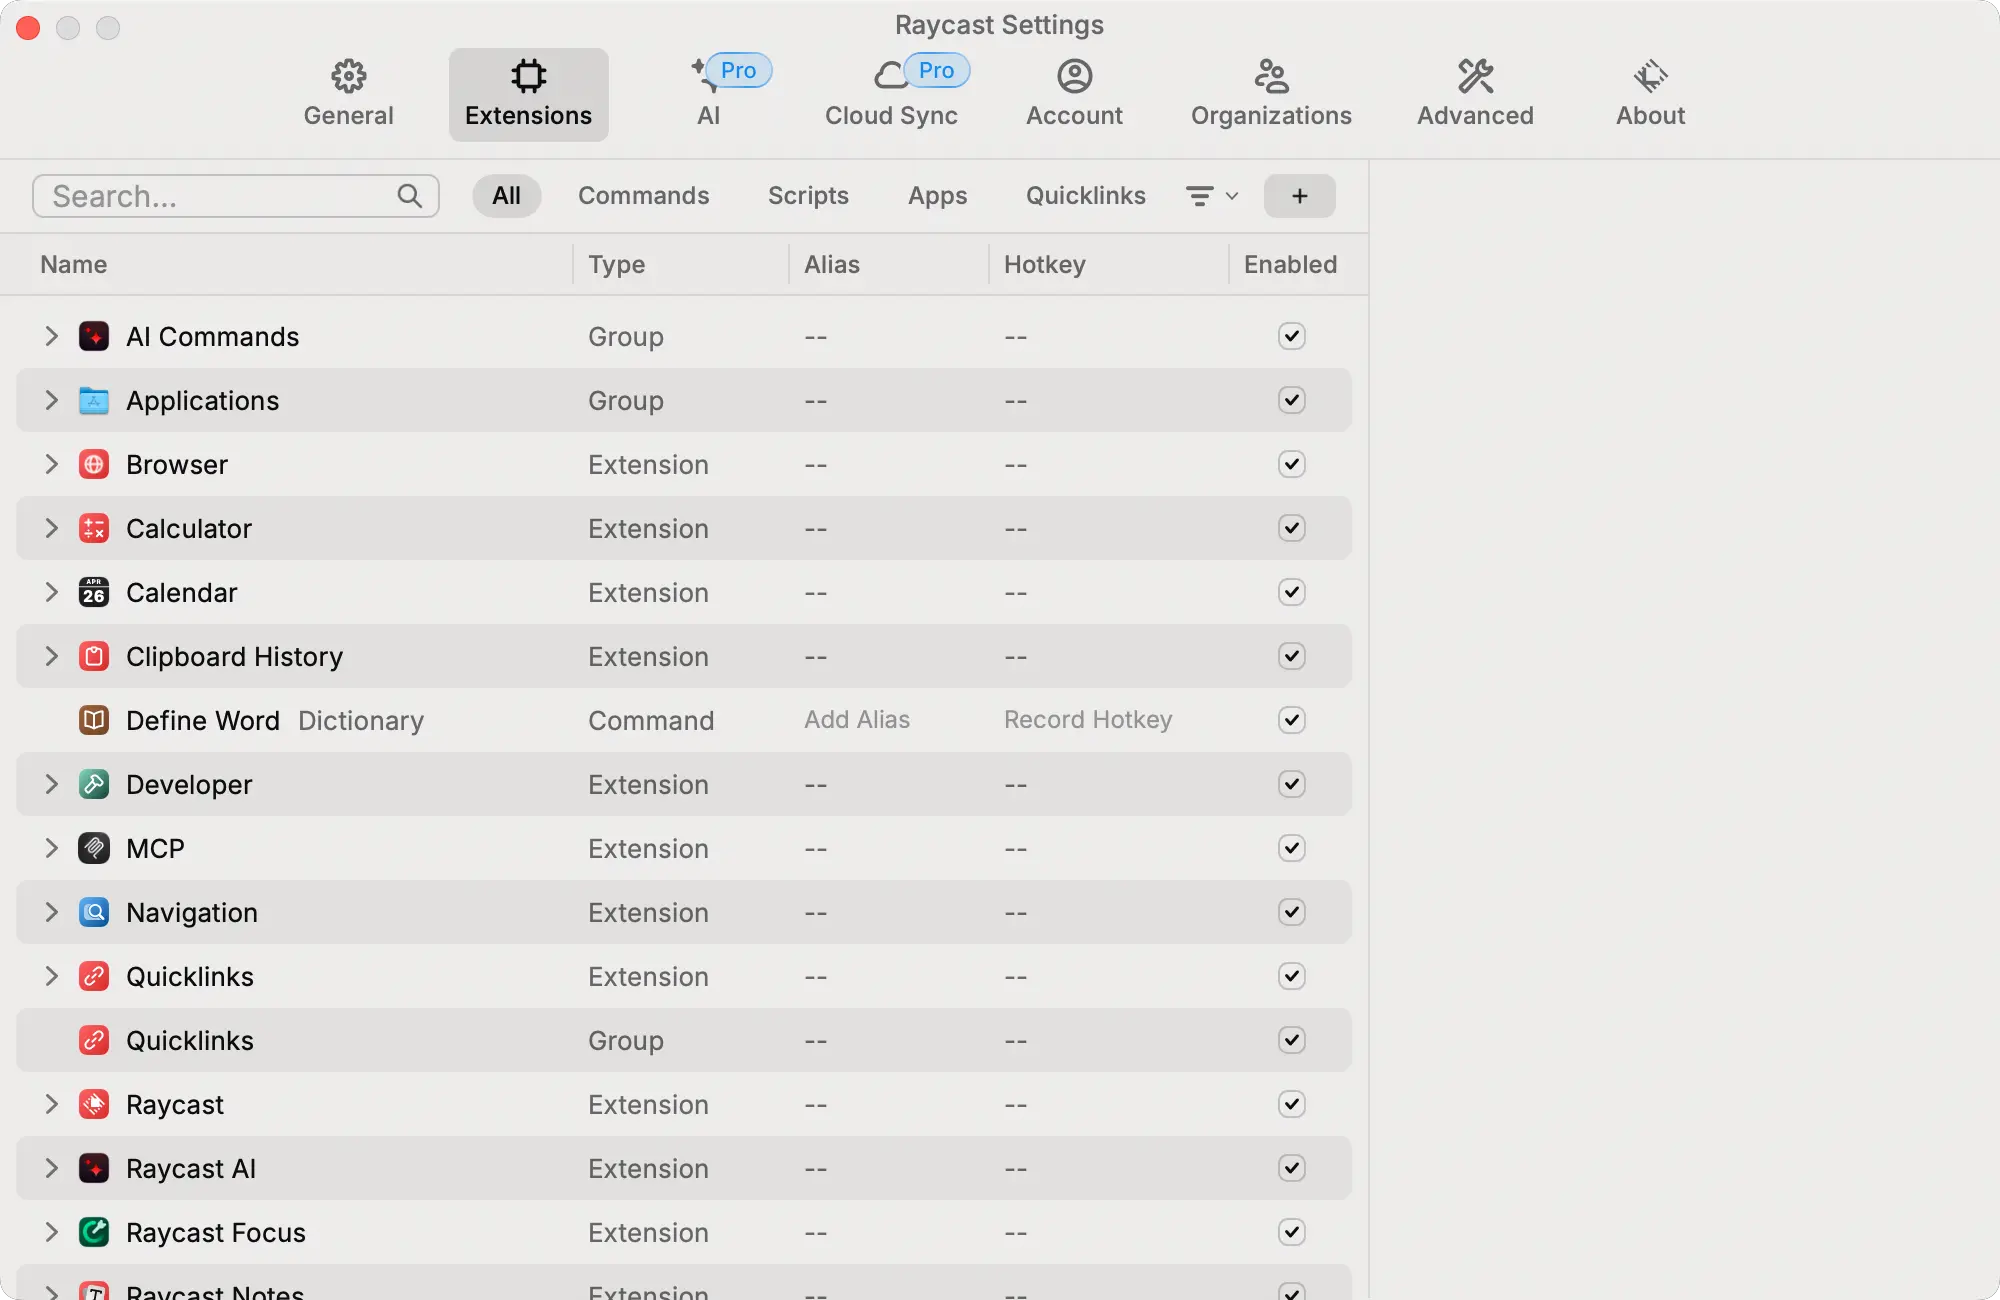2000x1300 pixels.
Task: Disable the Raycast AI extension
Action: point(1292,1168)
